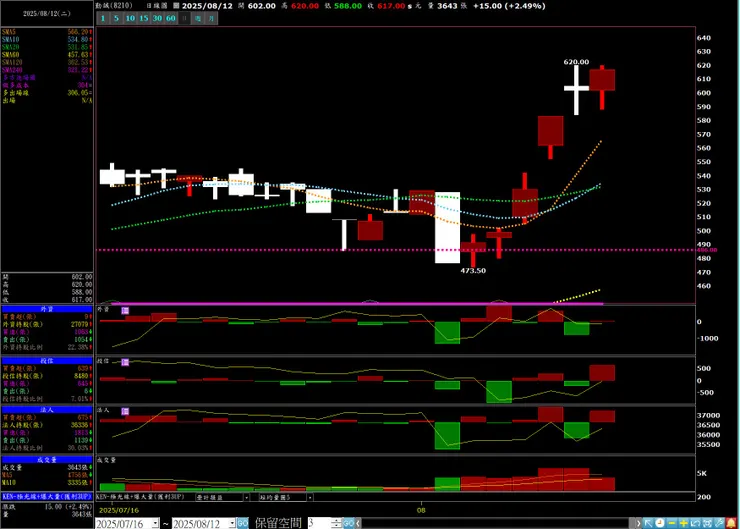Viewport: 740px width, 529px height.
Task: Click the SMA10 legend row
Action: (x=47, y=39)
